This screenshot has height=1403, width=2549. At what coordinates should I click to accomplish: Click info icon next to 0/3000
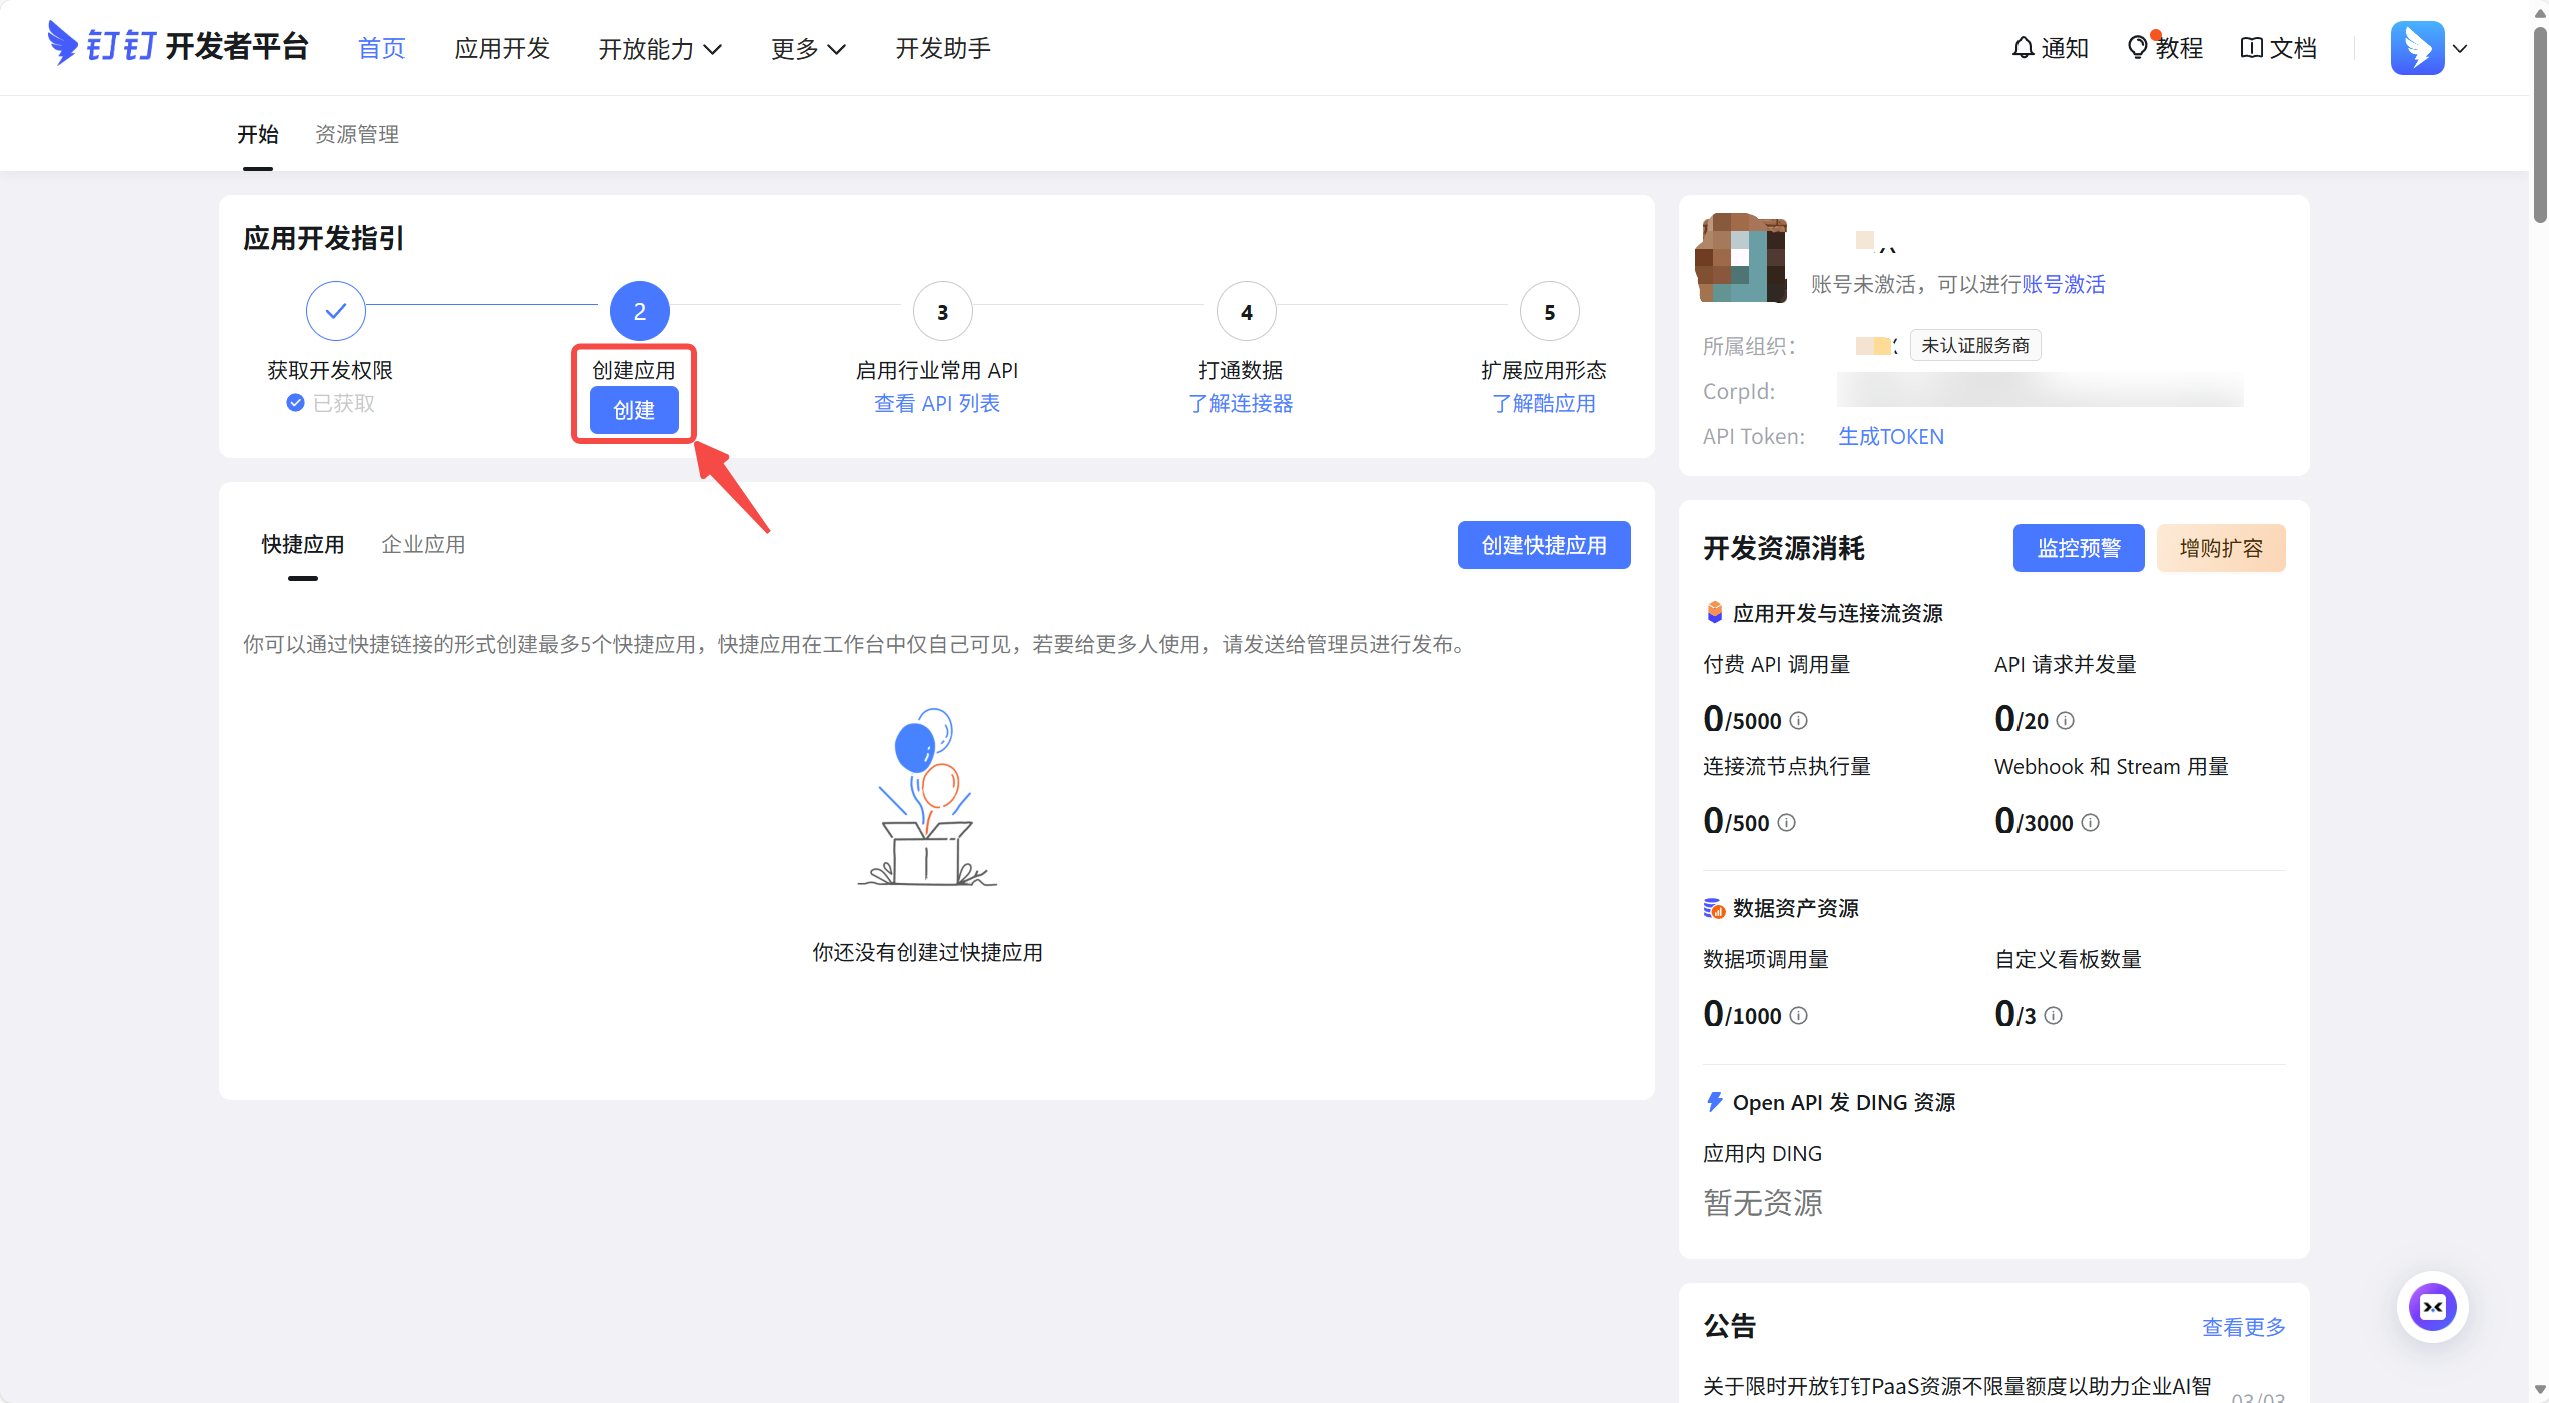point(2090,822)
